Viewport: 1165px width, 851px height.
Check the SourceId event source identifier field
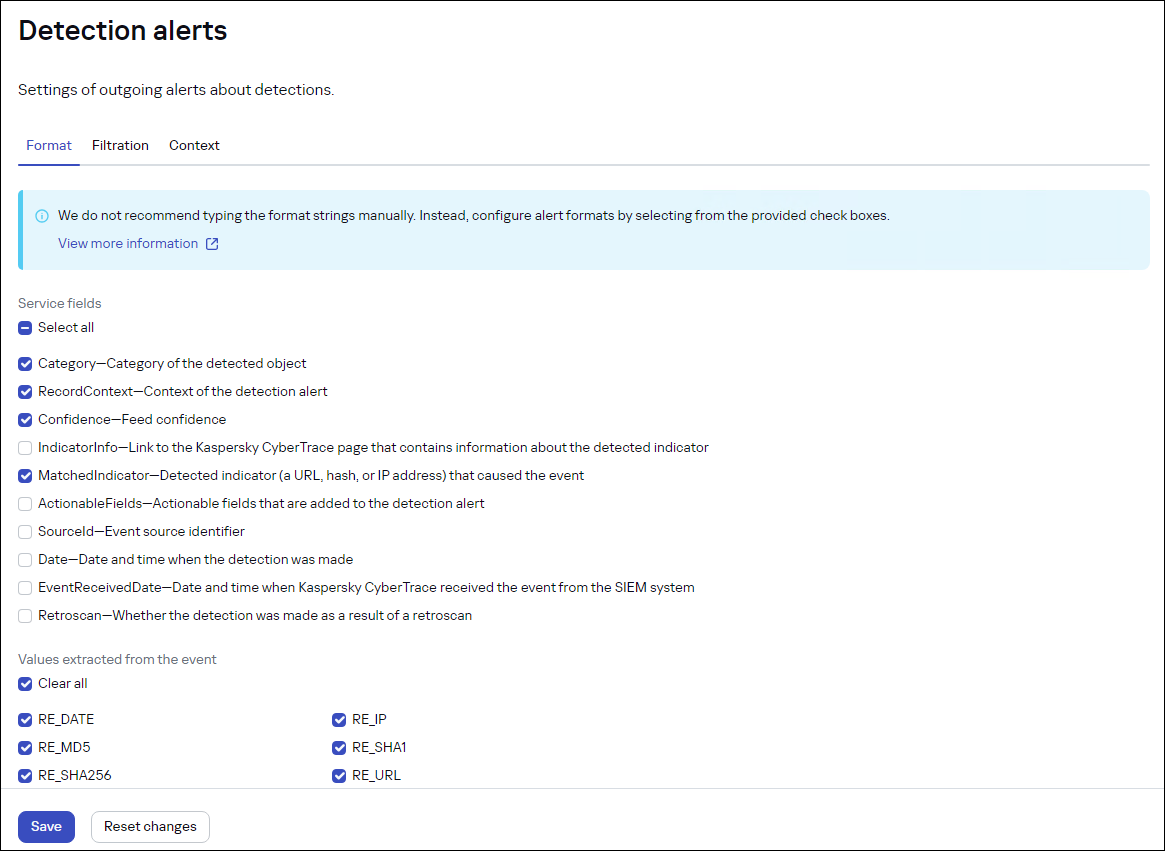pyautogui.click(x=24, y=531)
